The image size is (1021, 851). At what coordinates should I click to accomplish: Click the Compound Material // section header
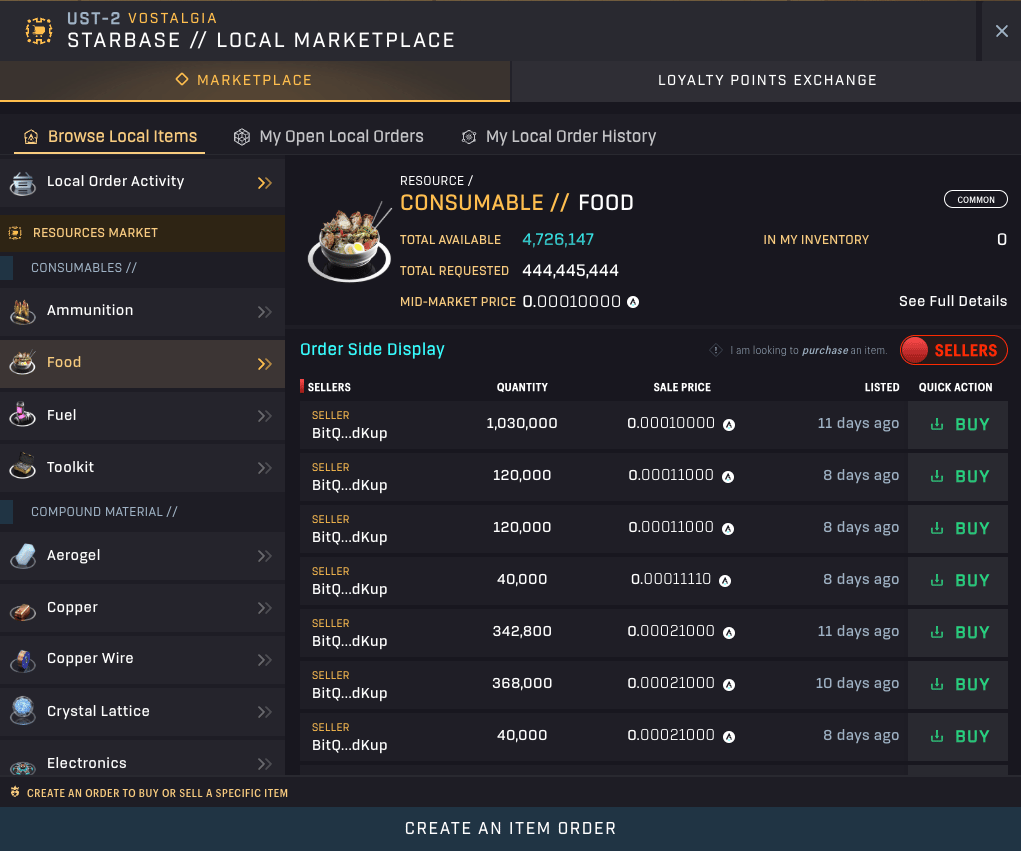pyautogui.click(x=104, y=512)
